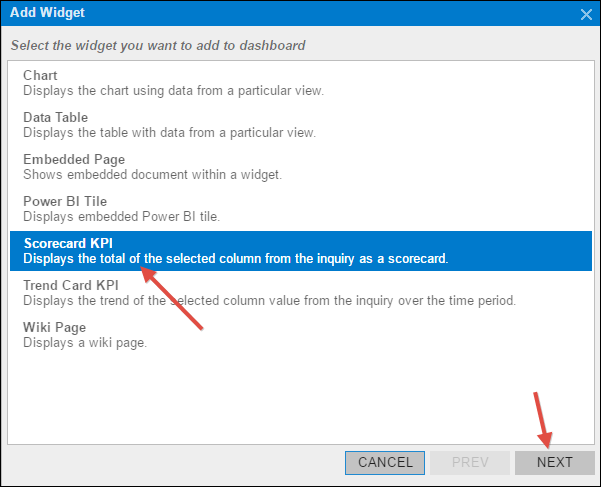This screenshot has width=601, height=487.
Task: Click the Trend Card KPI description line
Action: tap(269, 301)
